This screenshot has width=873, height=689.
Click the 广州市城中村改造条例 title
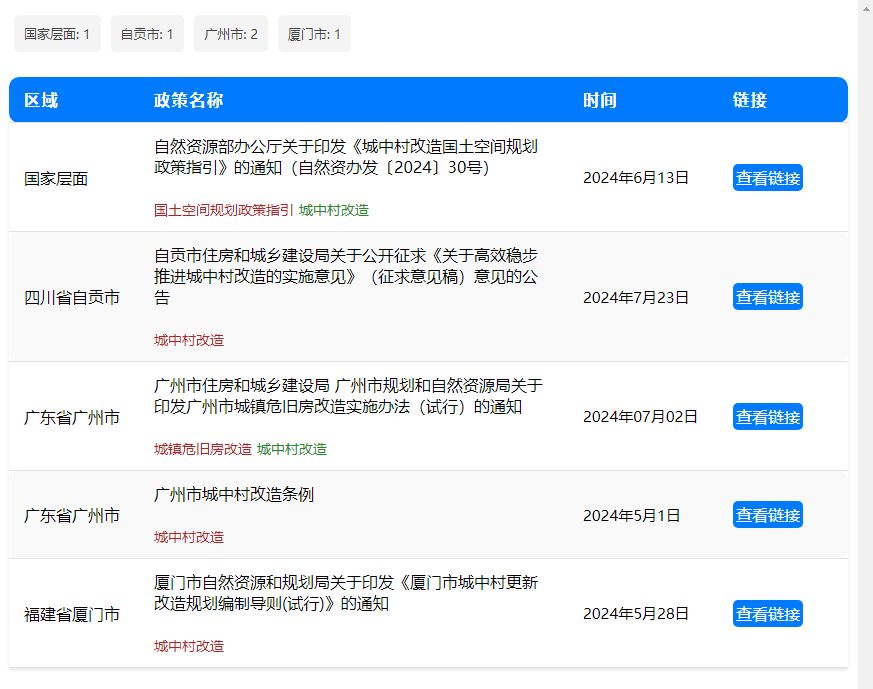[x=234, y=494]
